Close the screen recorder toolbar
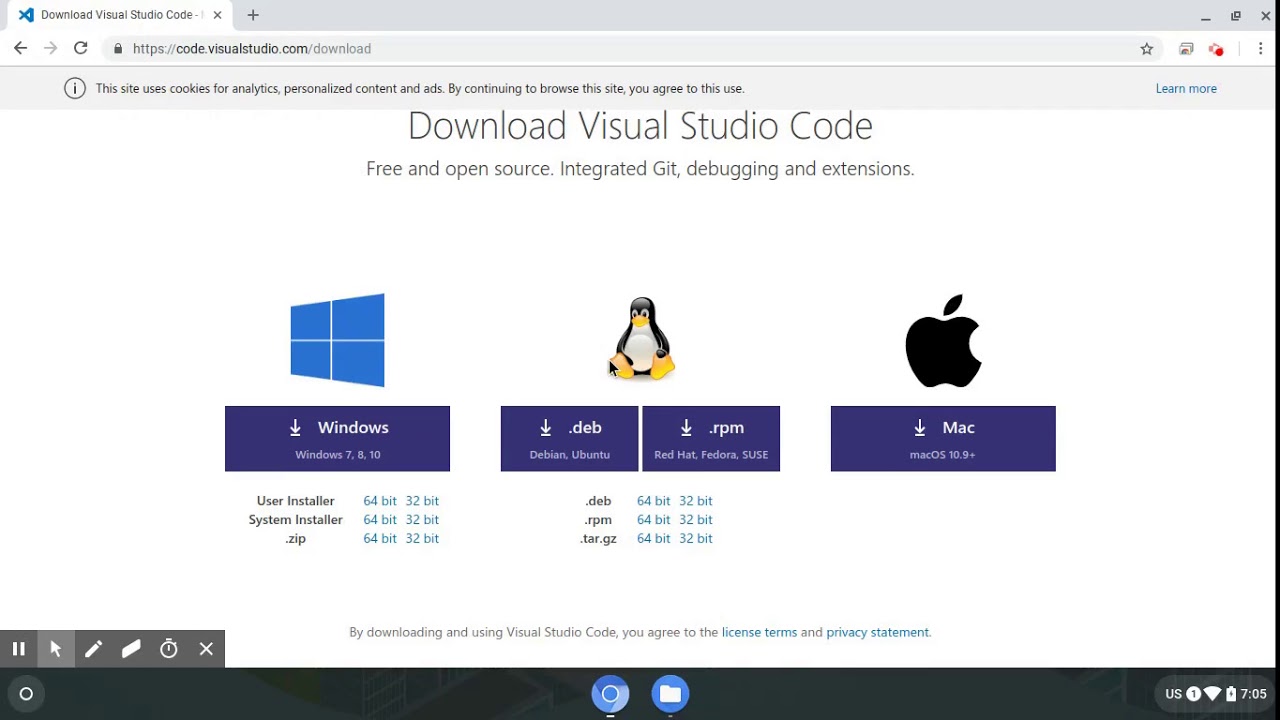The image size is (1280, 720). [x=206, y=649]
